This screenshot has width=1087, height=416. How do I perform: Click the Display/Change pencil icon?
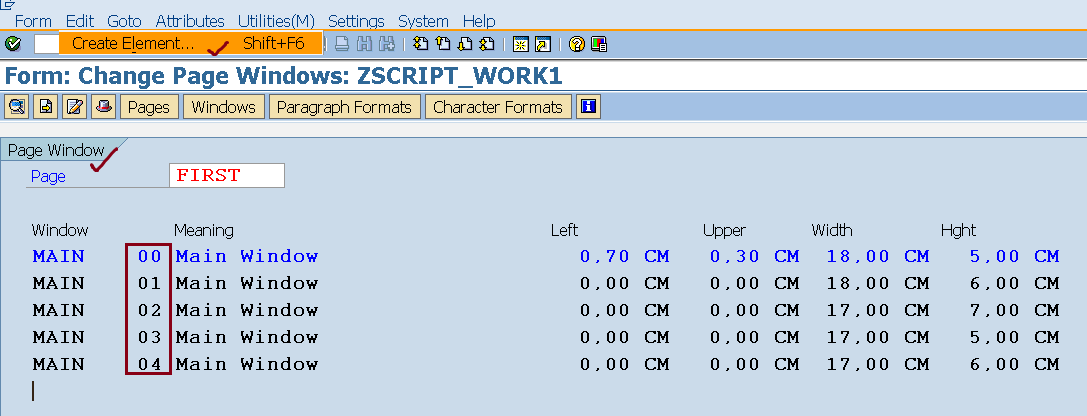point(74,107)
